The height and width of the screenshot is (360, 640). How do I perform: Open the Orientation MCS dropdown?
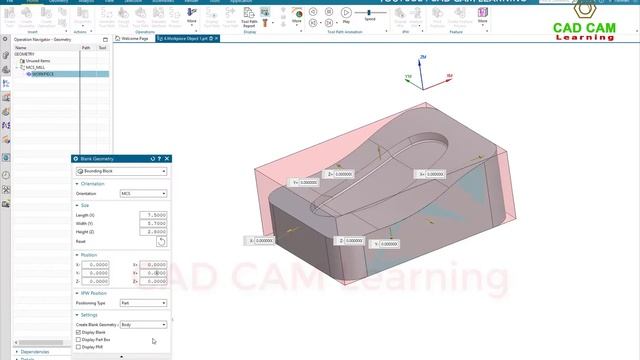click(143, 193)
